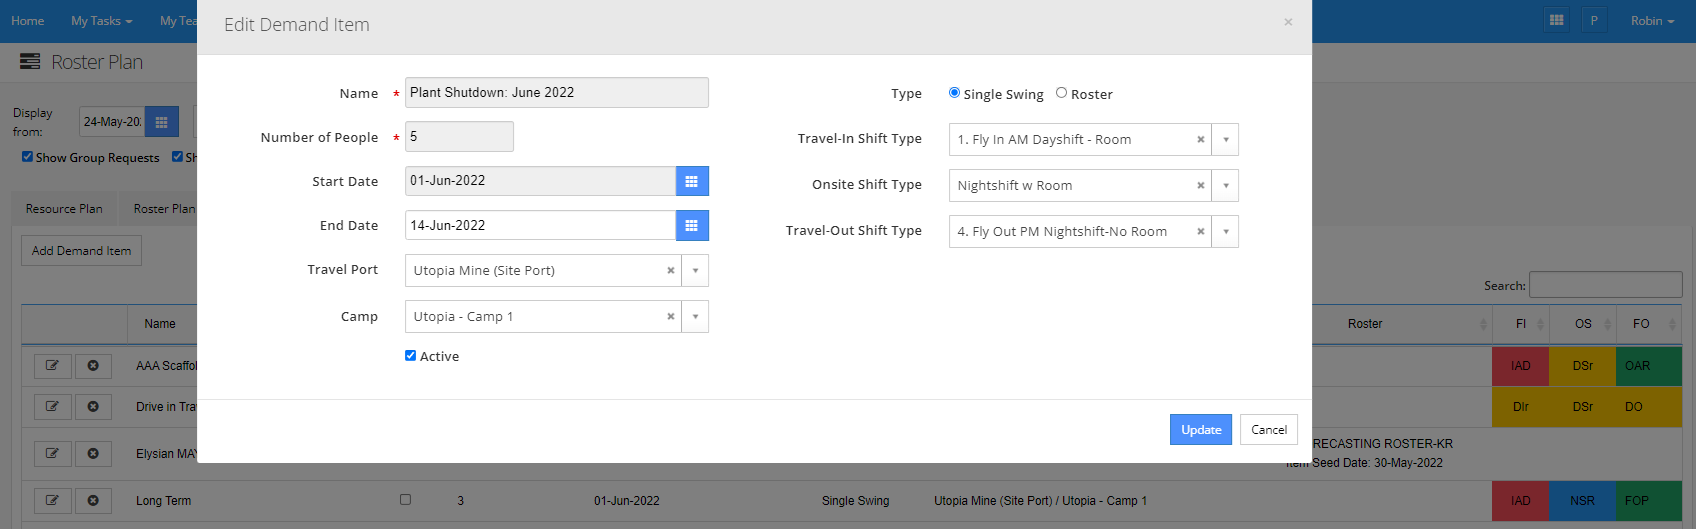
Task: Click the Start Date field
Action: [540, 181]
